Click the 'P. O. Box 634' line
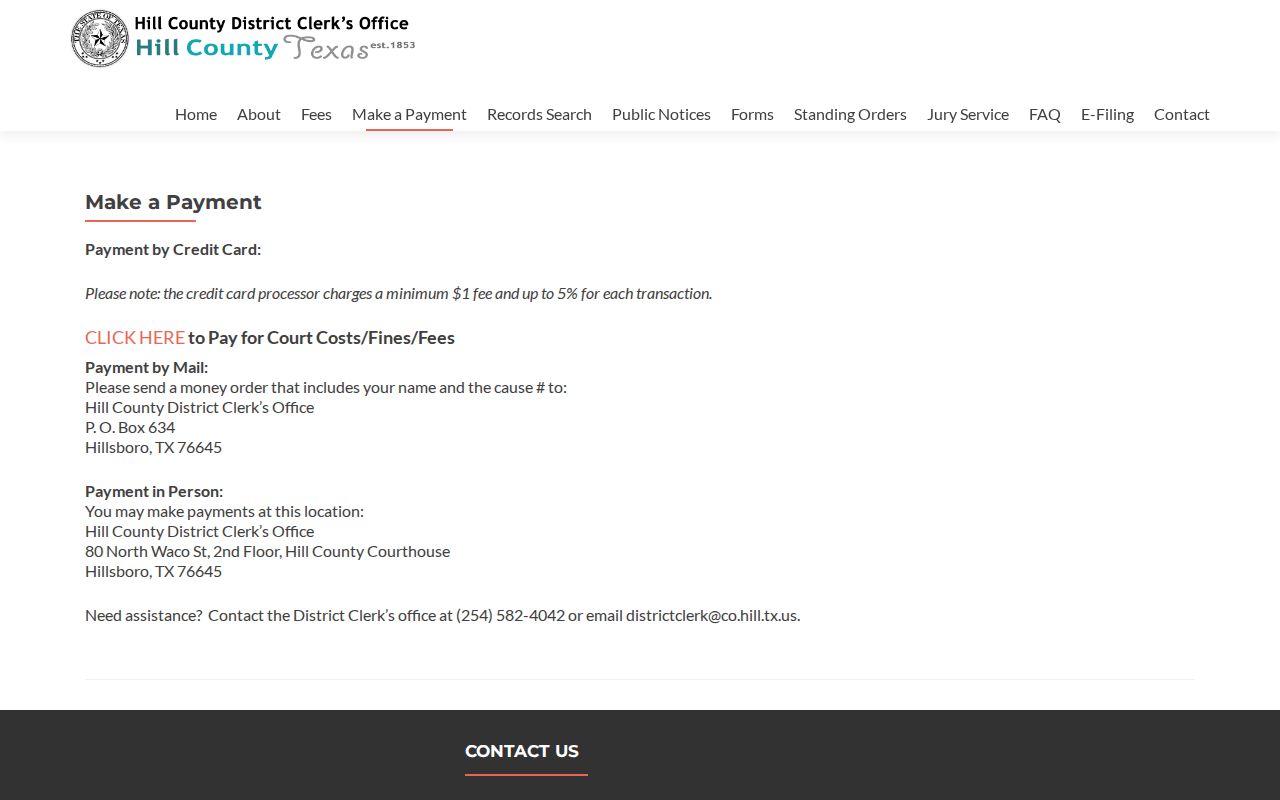The height and width of the screenshot is (800, 1280). point(130,427)
